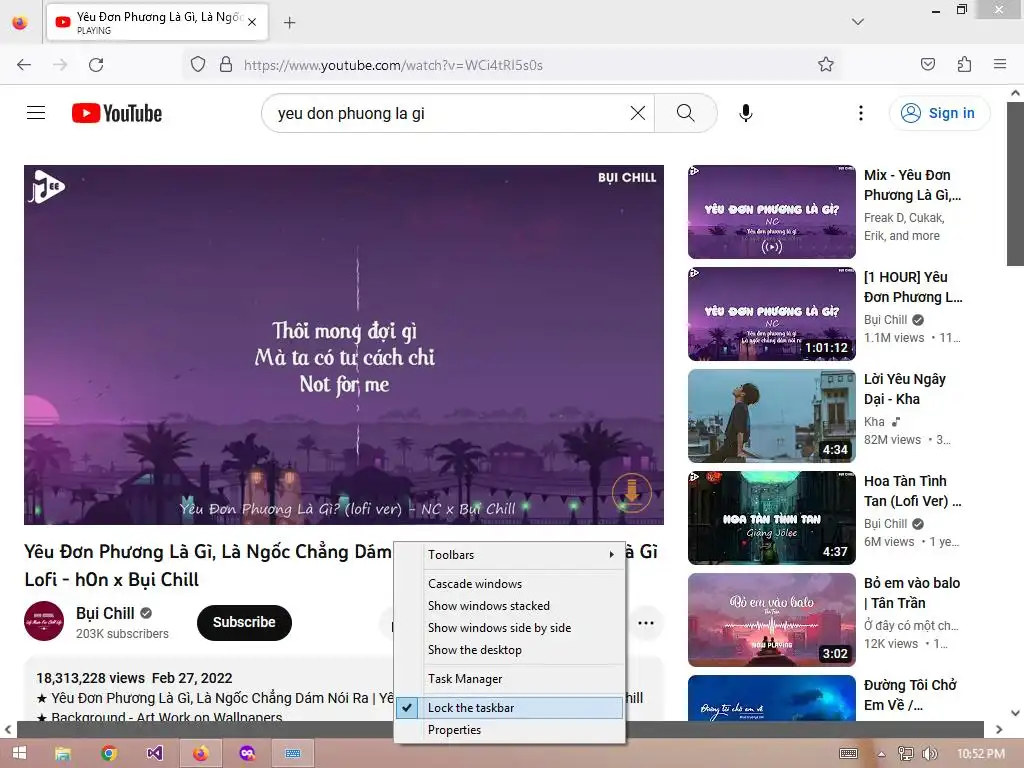The width and height of the screenshot is (1024, 768).
Task: Open Đường Tôi Chở Em Về title
Action: (x=910, y=695)
